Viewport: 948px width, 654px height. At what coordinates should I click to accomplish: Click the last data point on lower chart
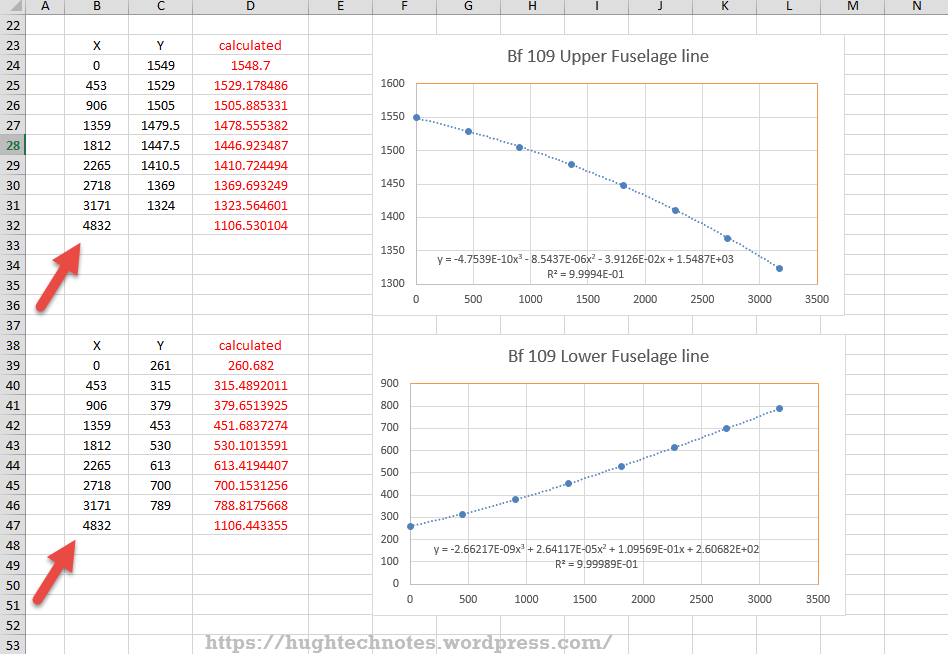pos(779,408)
